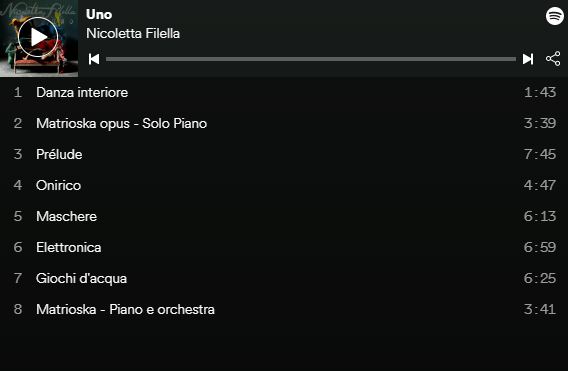Click track number 8
568x371 pixels.
coord(18,309)
